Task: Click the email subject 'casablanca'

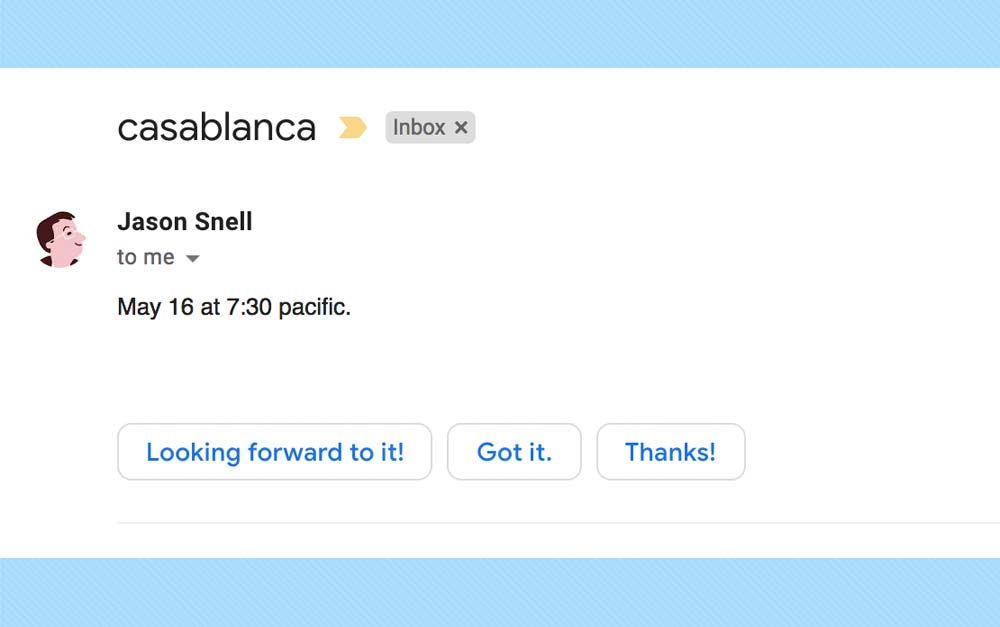Action: [x=216, y=127]
